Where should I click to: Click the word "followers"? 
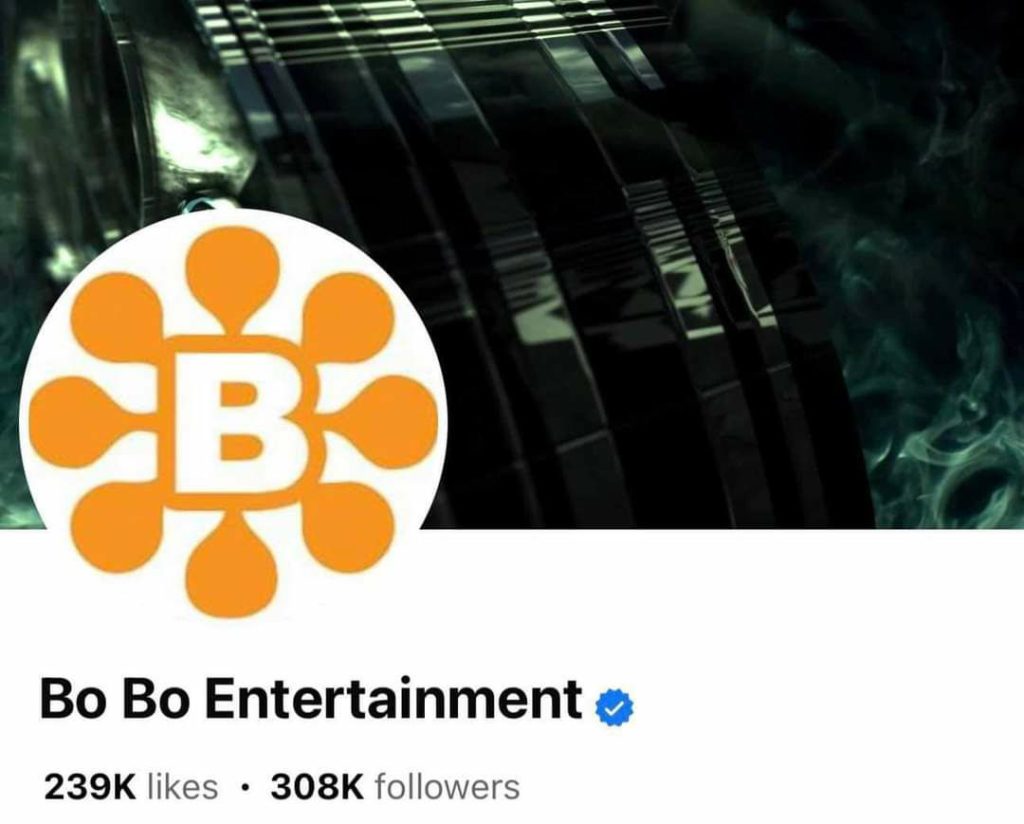[447, 787]
